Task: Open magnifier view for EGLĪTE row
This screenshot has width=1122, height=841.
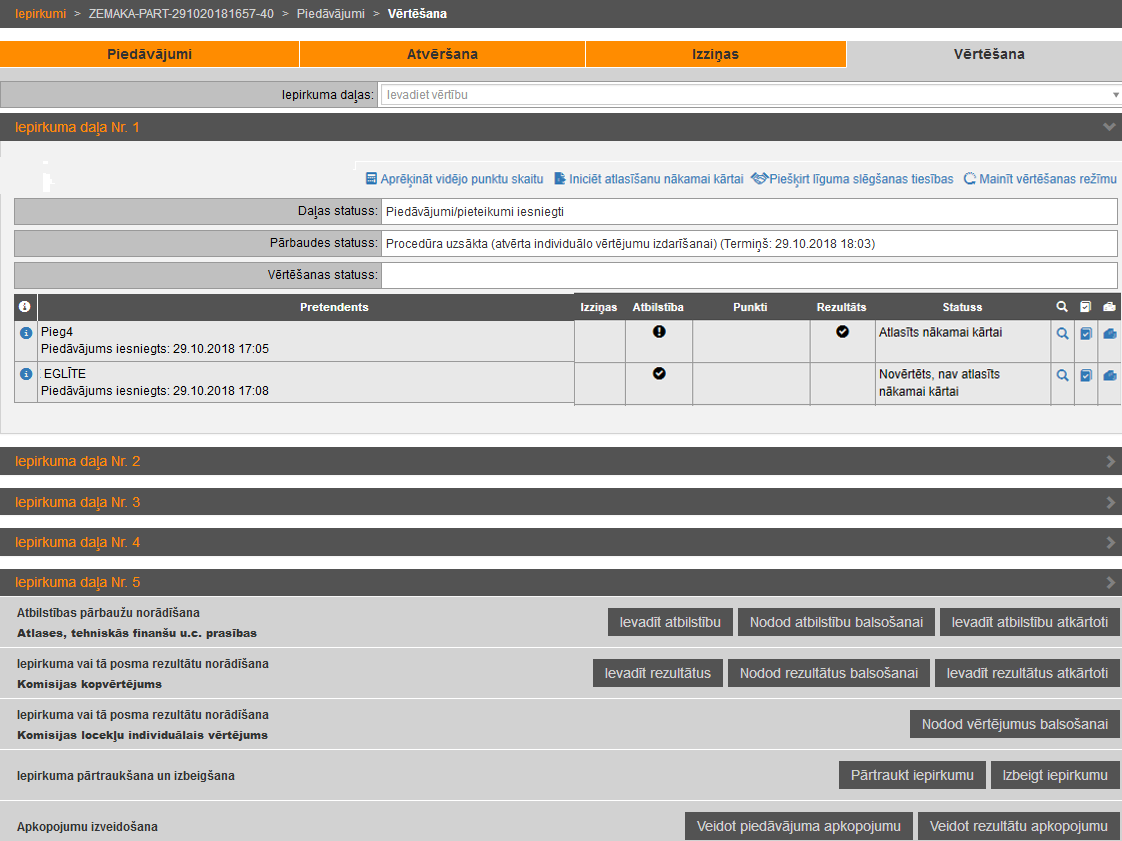Action: pyautogui.click(x=1063, y=376)
